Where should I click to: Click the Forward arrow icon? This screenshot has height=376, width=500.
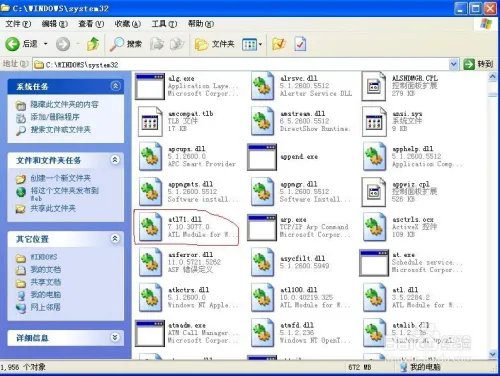tap(63, 44)
